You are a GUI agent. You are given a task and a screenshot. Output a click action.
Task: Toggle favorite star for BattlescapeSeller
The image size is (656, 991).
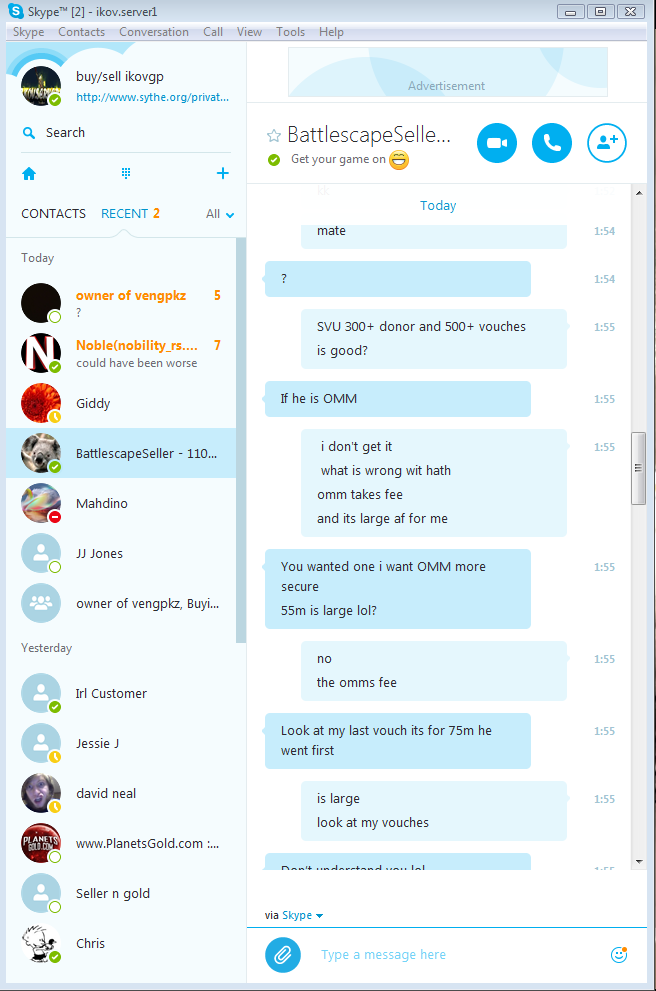274,135
